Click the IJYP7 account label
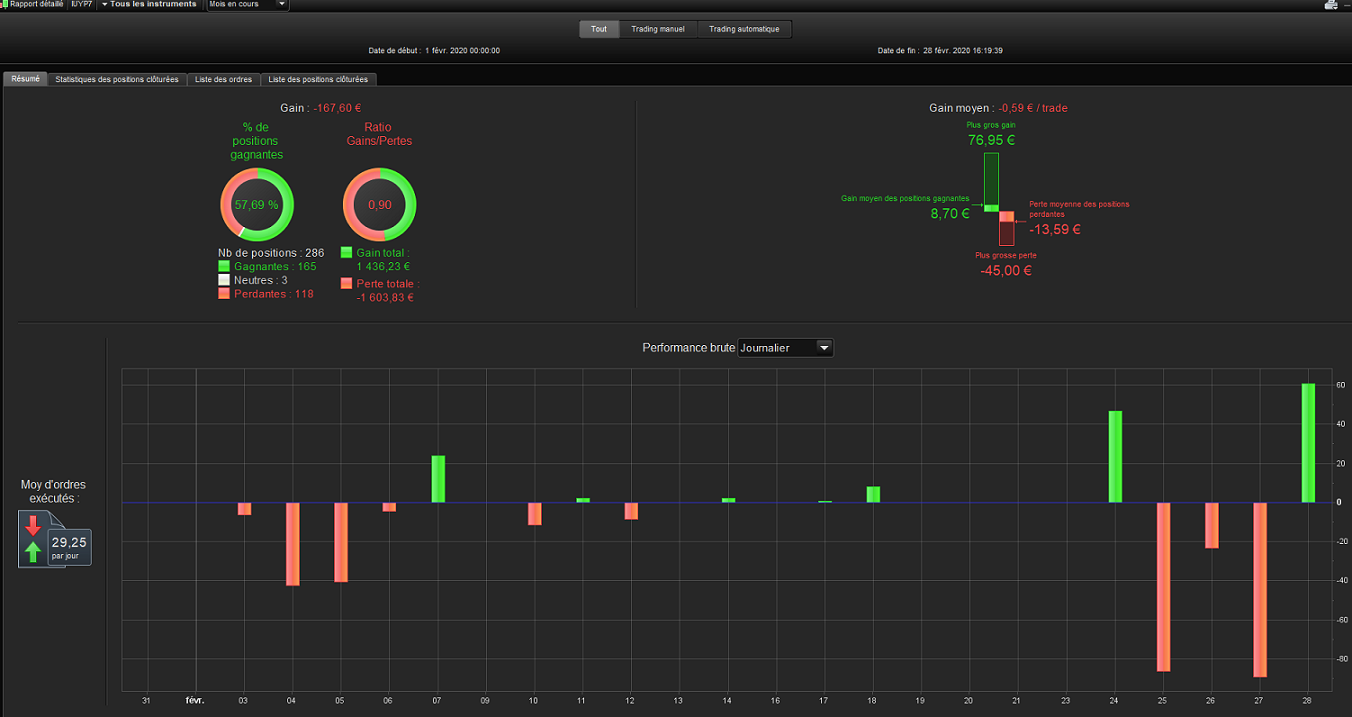Image resolution: width=1352 pixels, height=717 pixels. 82,5
